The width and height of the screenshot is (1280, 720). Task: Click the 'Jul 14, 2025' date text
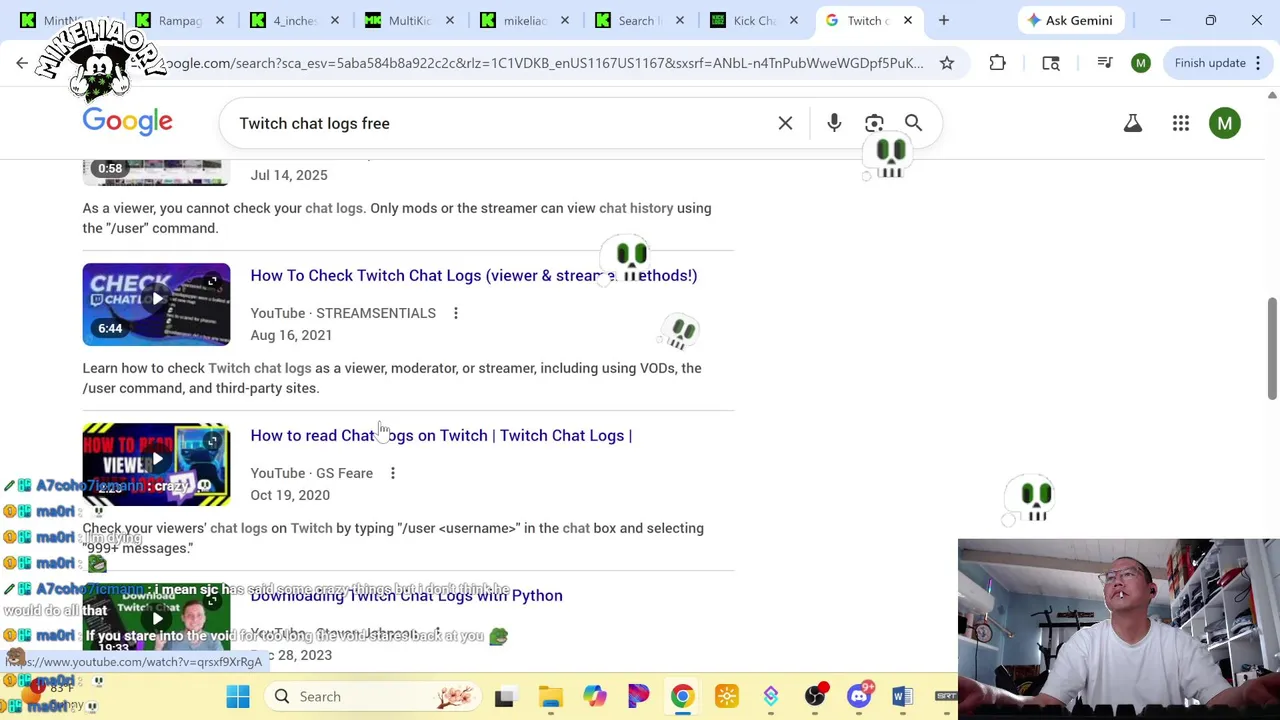coord(289,175)
